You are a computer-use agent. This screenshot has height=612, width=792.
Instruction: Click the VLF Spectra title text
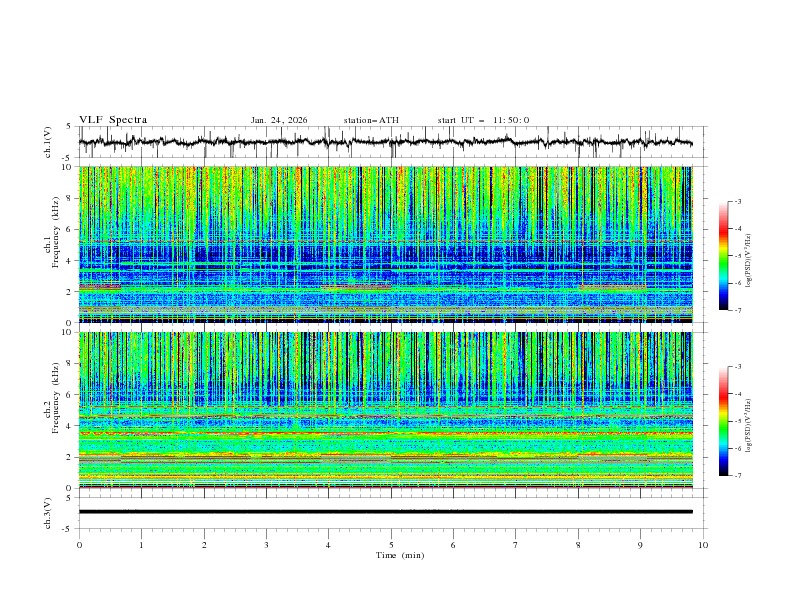pos(113,120)
